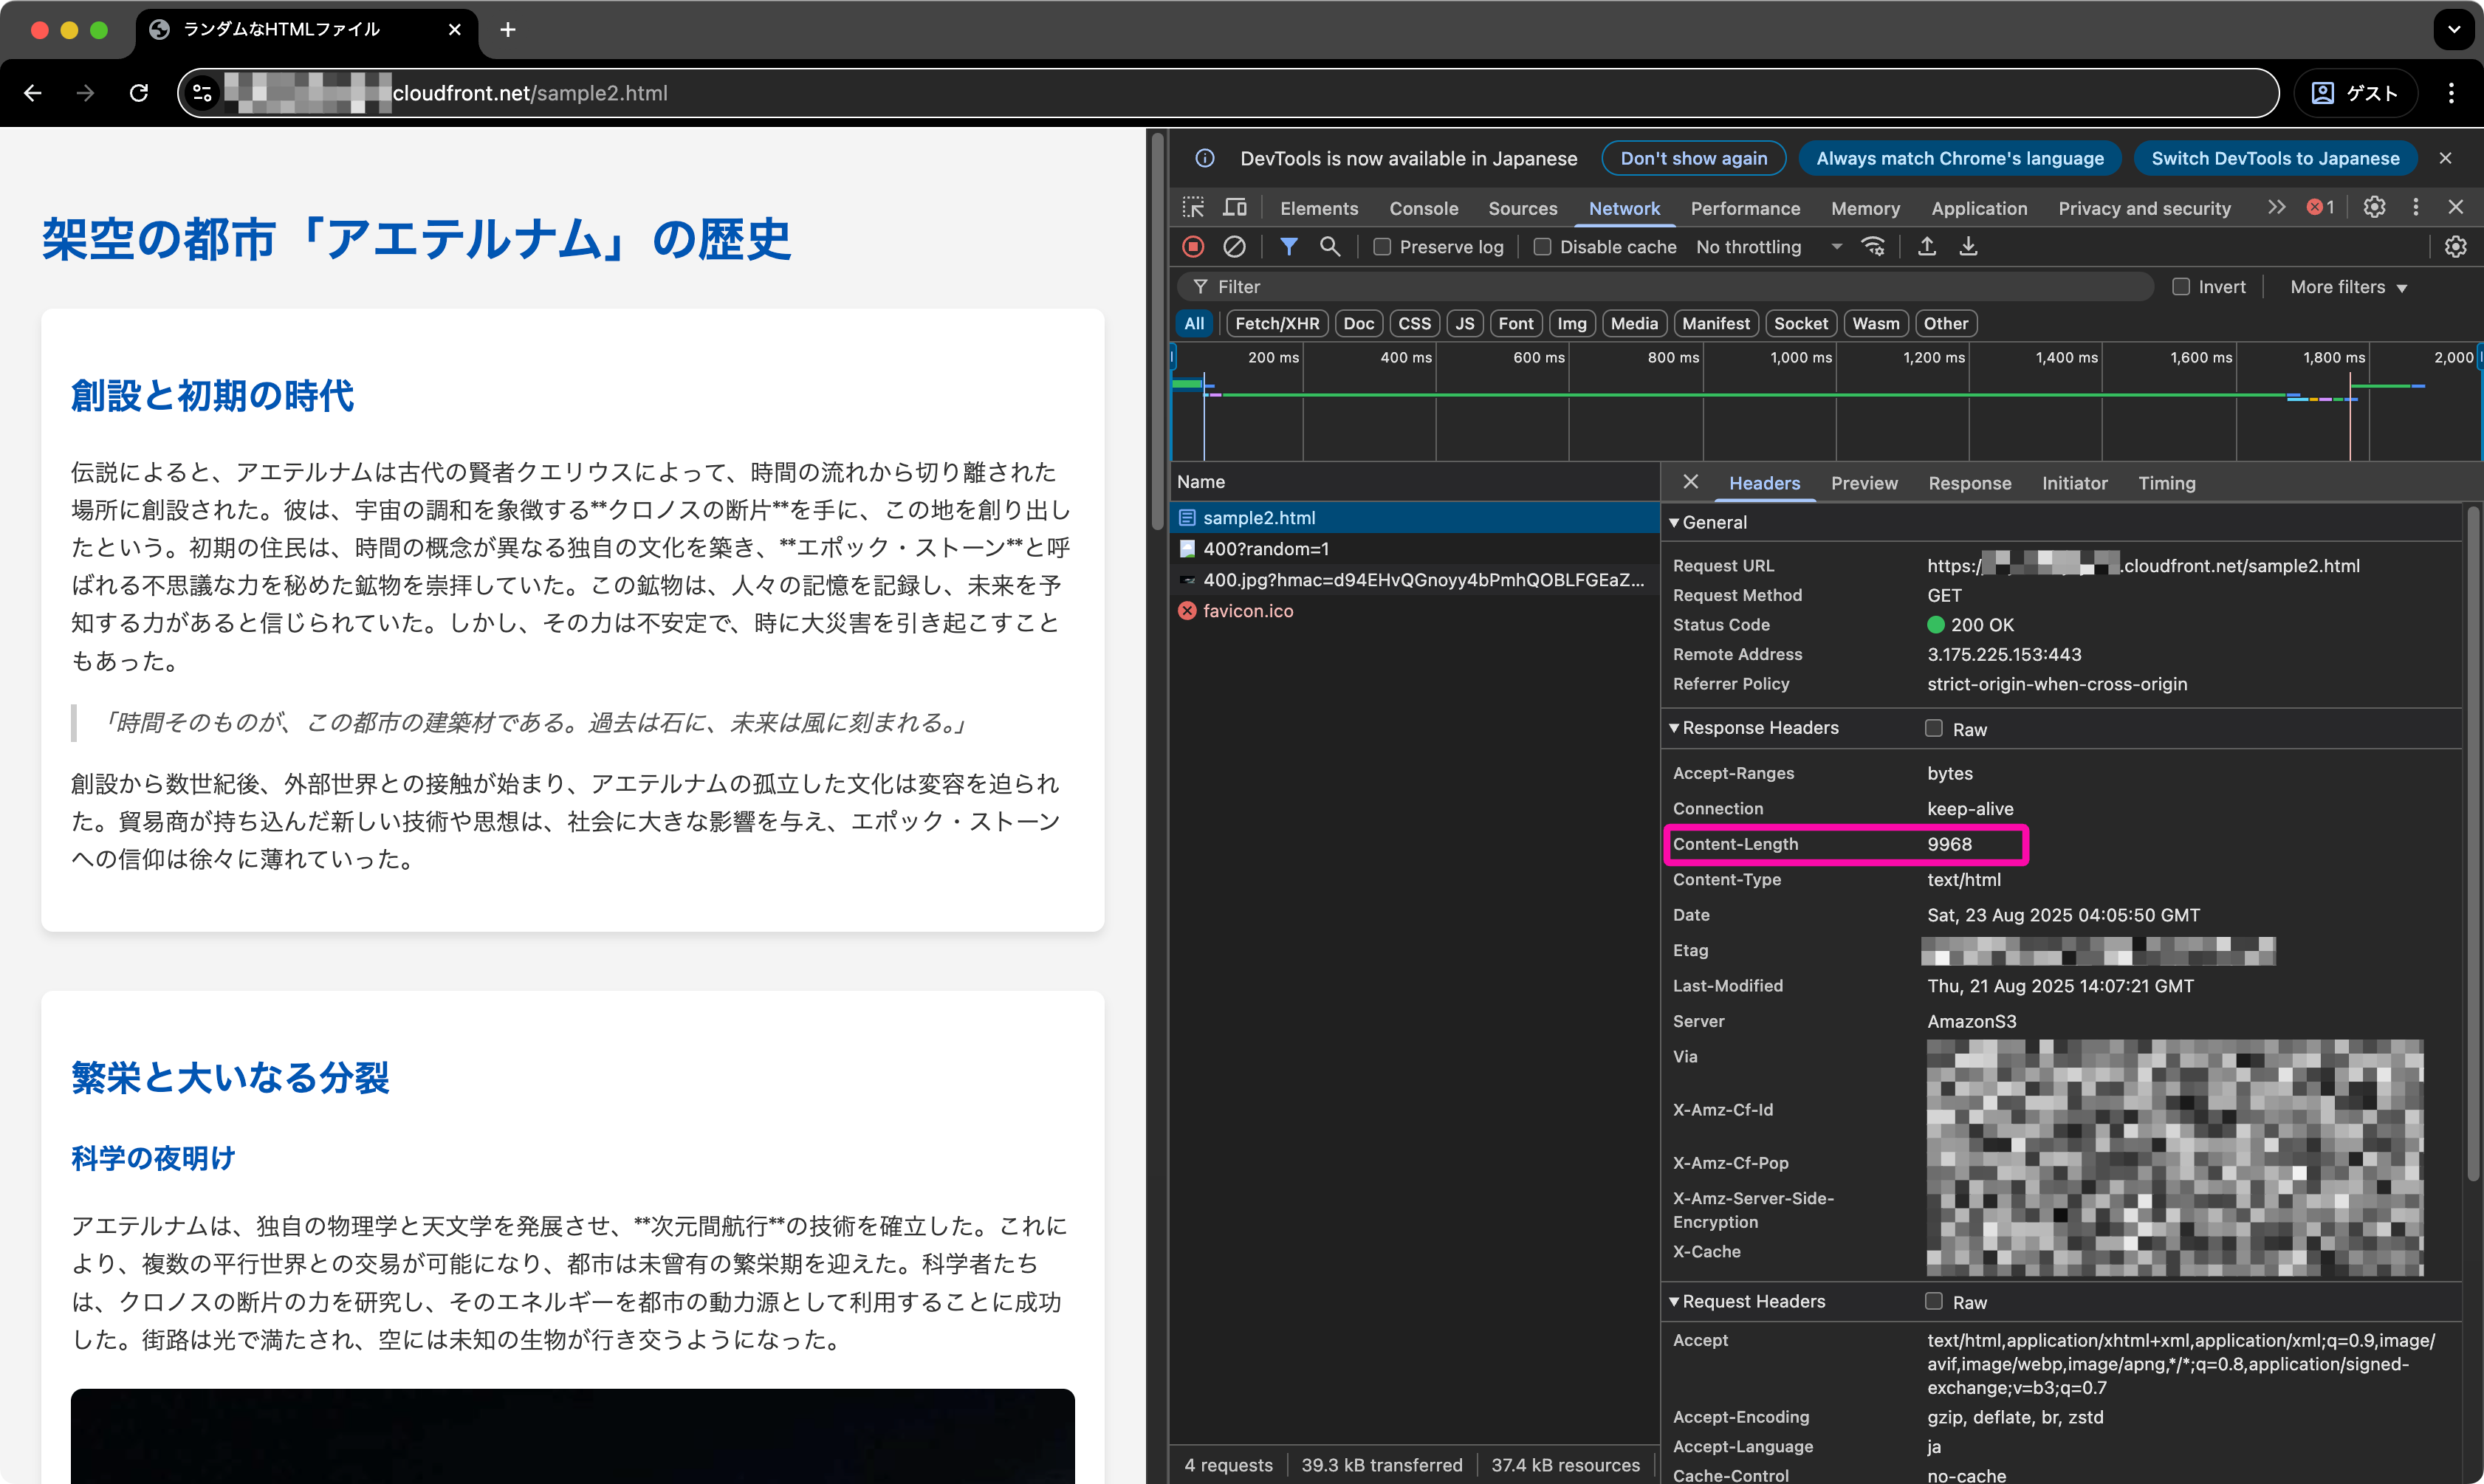Toggle Raw for Request Headers
Screen dimensions: 2484x1484
coord(1934,1301)
